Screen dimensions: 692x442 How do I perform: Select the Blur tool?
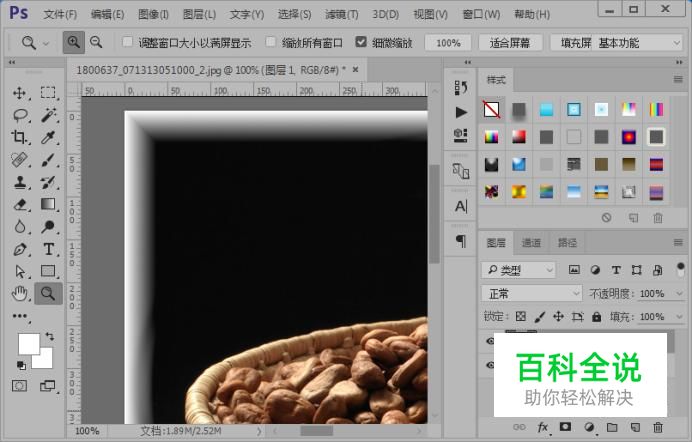pos(19,227)
